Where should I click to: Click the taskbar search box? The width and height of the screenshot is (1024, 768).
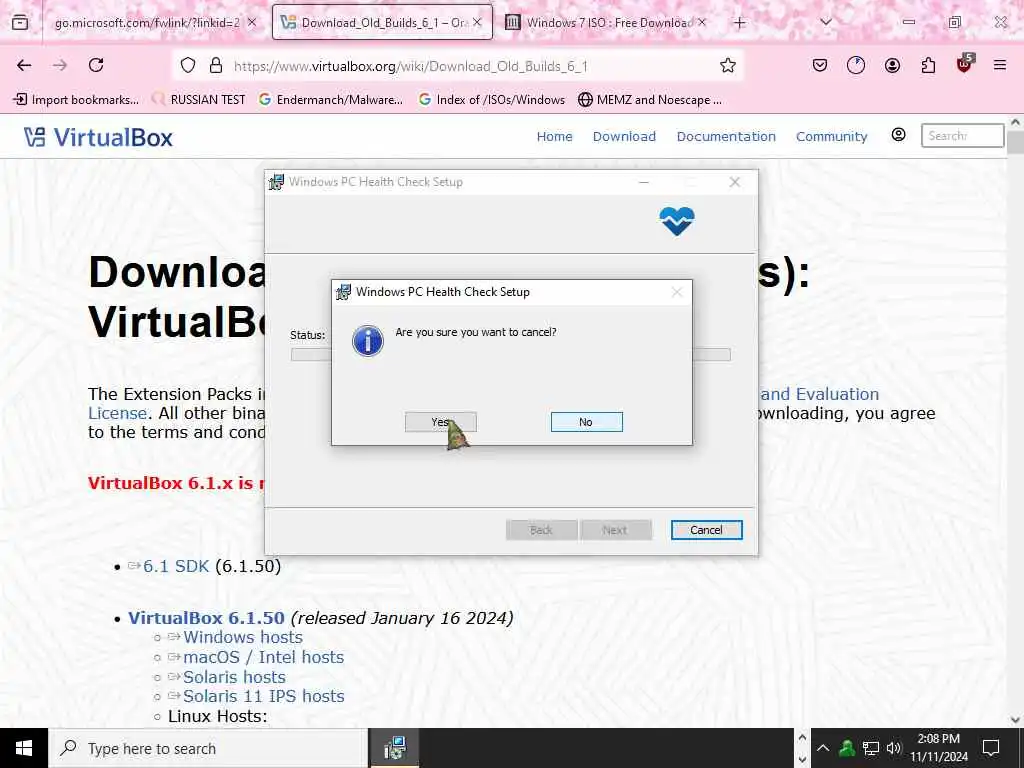pyautogui.click(x=208, y=748)
